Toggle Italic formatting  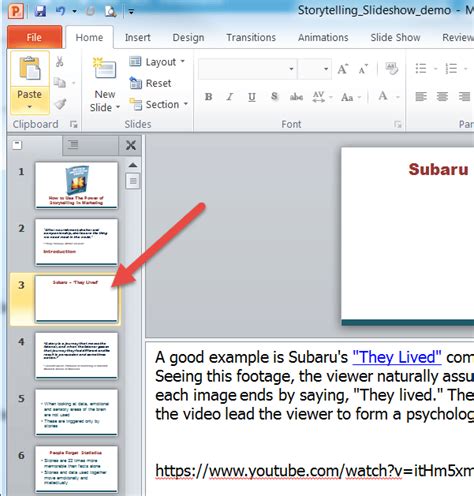click(x=230, y=97)
